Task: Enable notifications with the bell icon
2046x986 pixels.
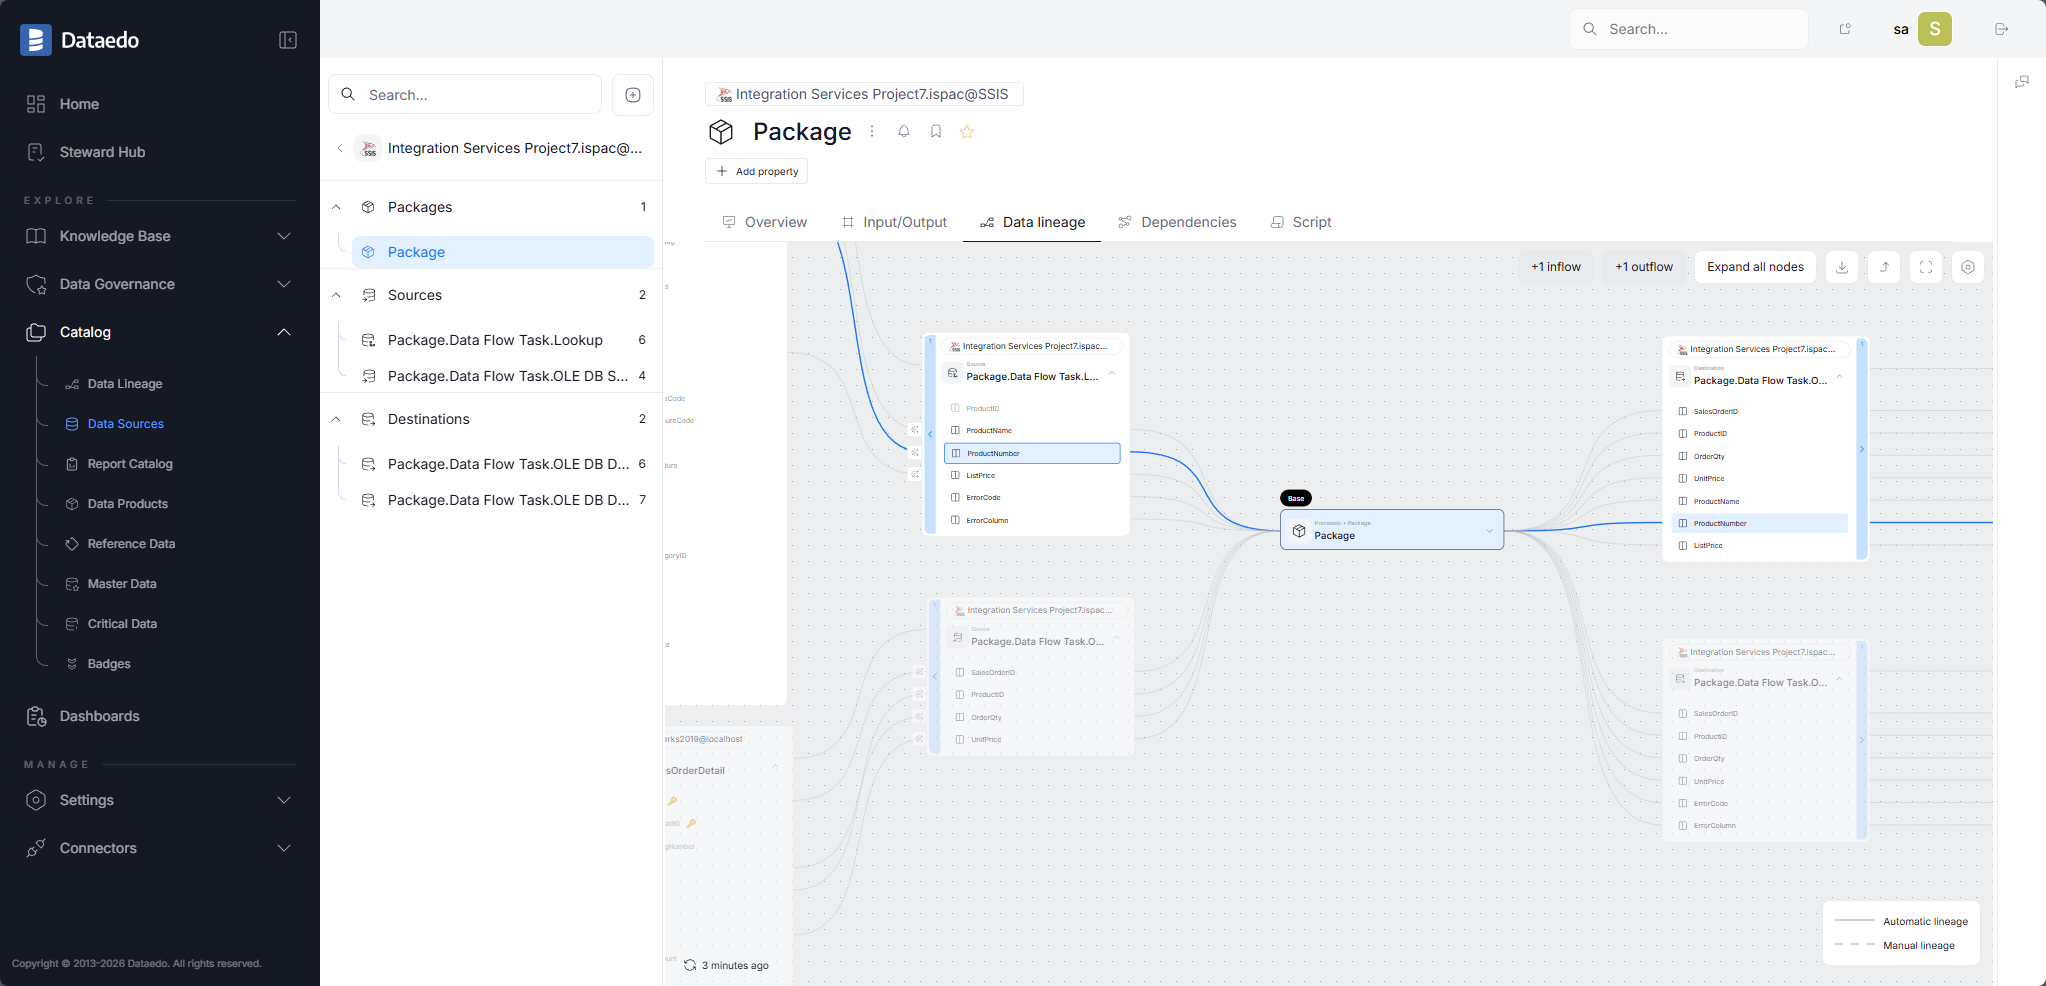Action: (x=903, y=131)
